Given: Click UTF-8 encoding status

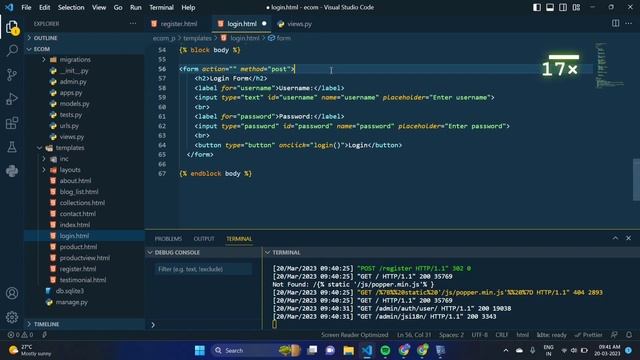Looking at the screenshot, I should (480, 335).
